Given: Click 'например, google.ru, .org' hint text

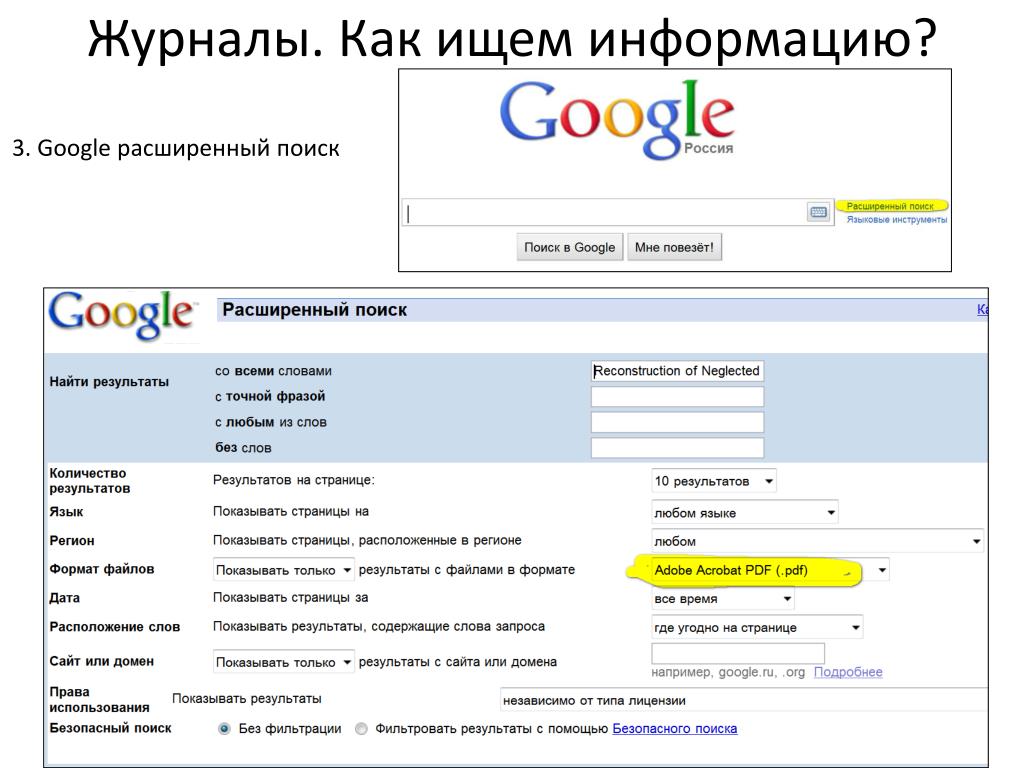Looking at the screenshot, I should (728, 672).
